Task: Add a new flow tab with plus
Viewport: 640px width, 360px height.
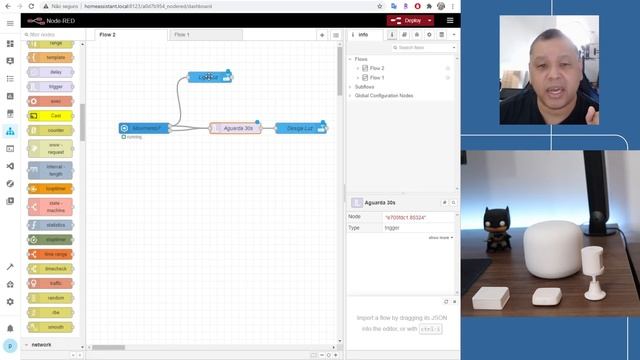Action: click(322, 35)
